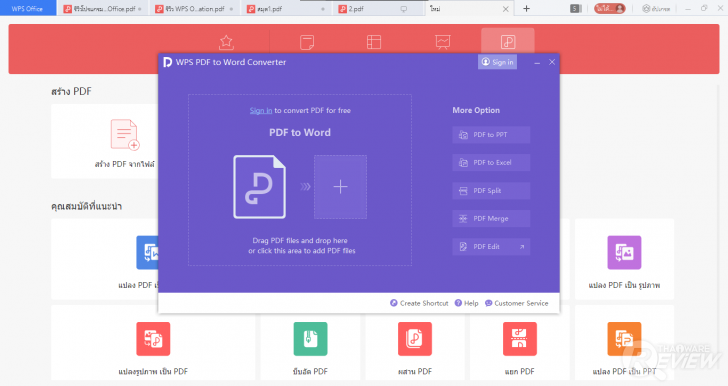The image size is (728, 386).
Task: Click the PDF Split icon in More Option
Action: pyautogui.click(x=463, y=191)
